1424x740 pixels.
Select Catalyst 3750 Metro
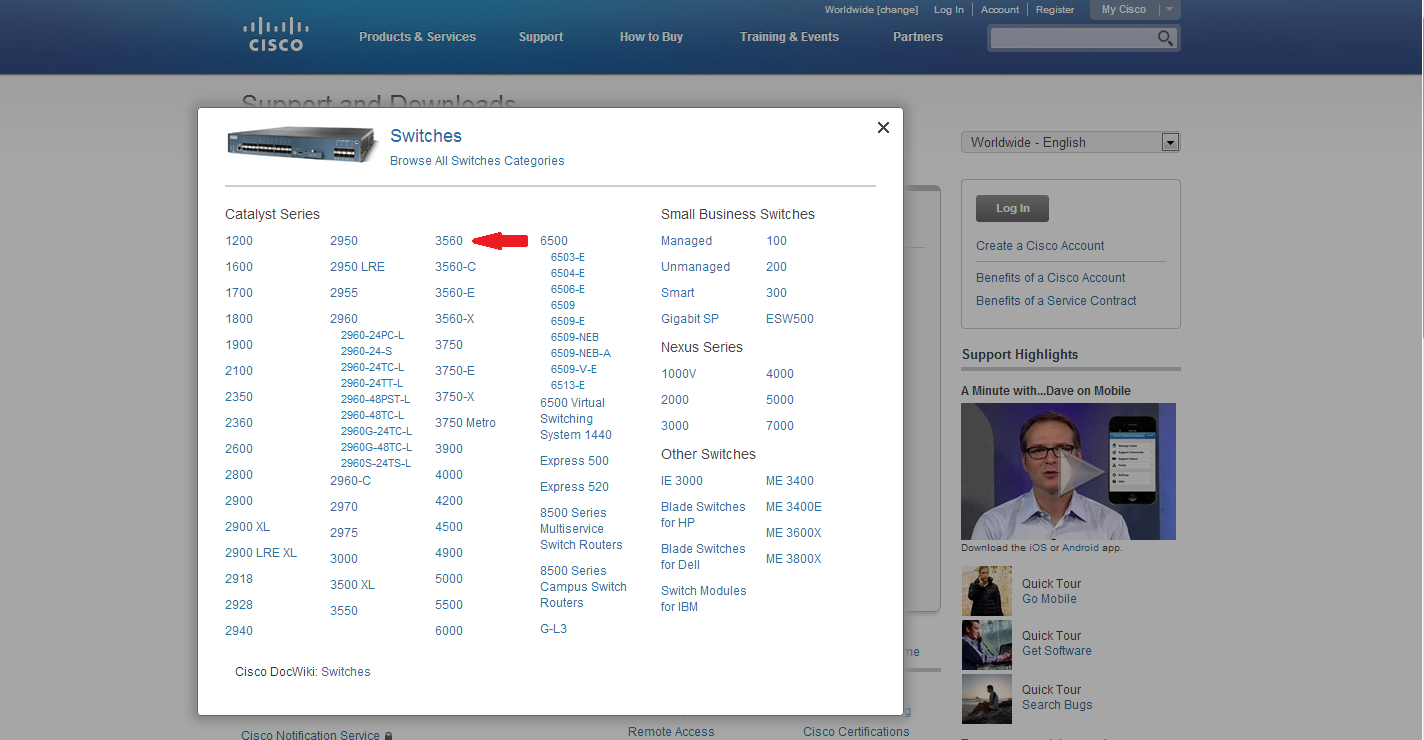[465, 423]
